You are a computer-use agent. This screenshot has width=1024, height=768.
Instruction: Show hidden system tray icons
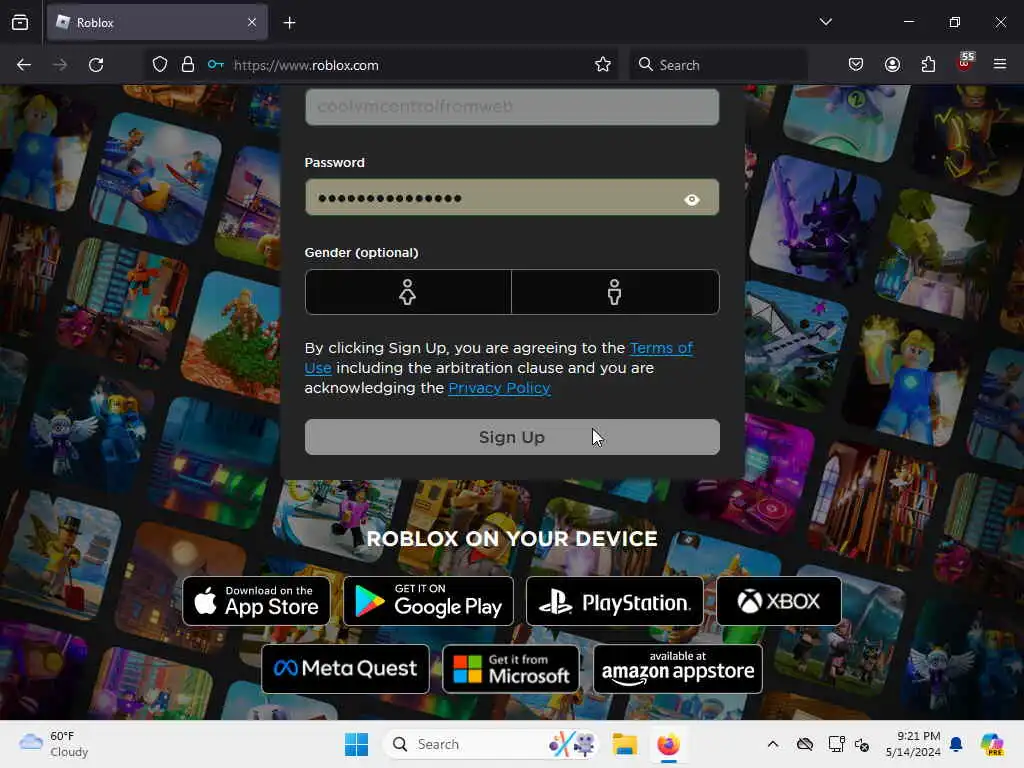tap(773, 744)
